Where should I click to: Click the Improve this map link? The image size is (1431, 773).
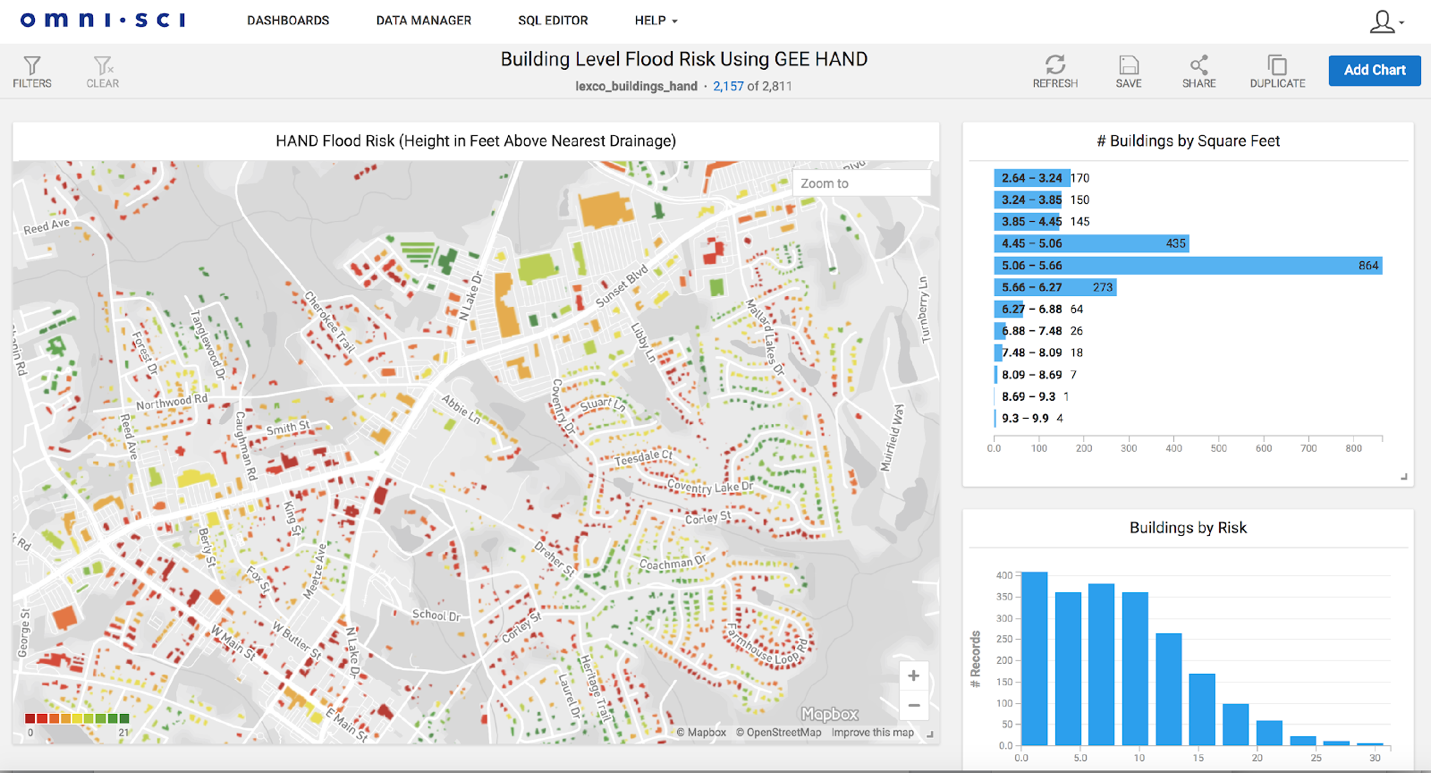point(872,732)
